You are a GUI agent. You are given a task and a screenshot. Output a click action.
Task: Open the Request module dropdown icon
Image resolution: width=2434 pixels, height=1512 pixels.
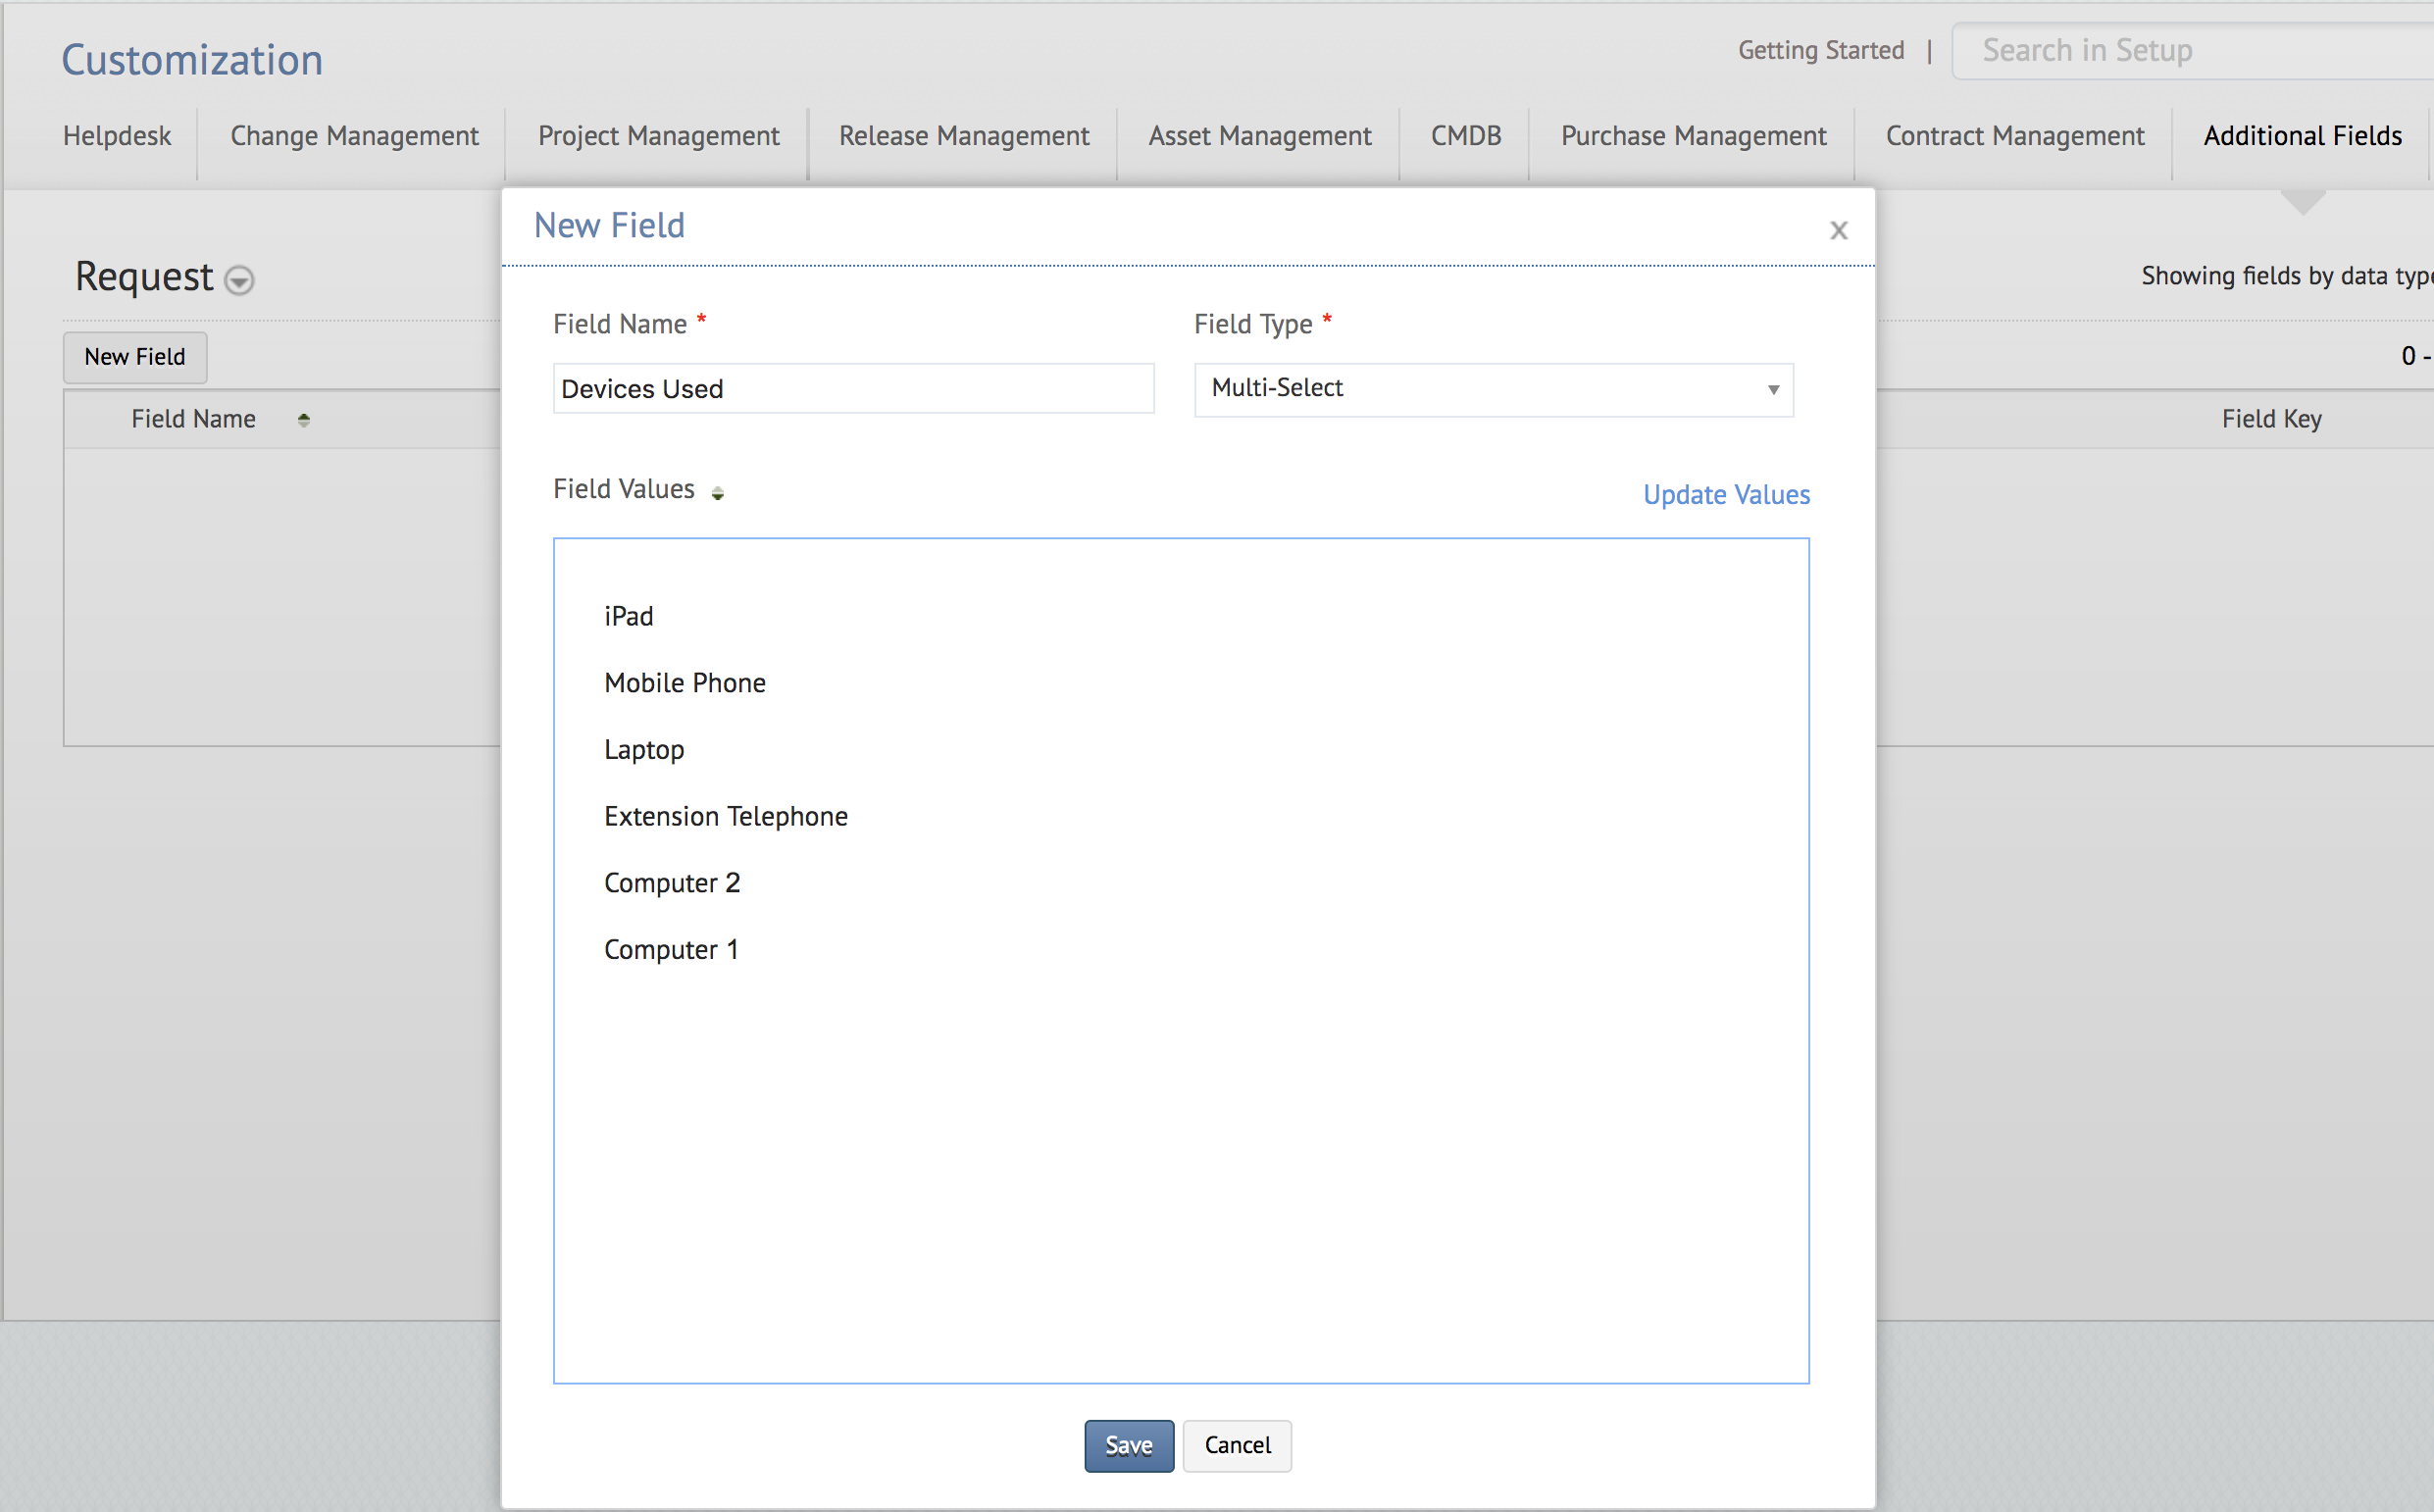point(239,280)
